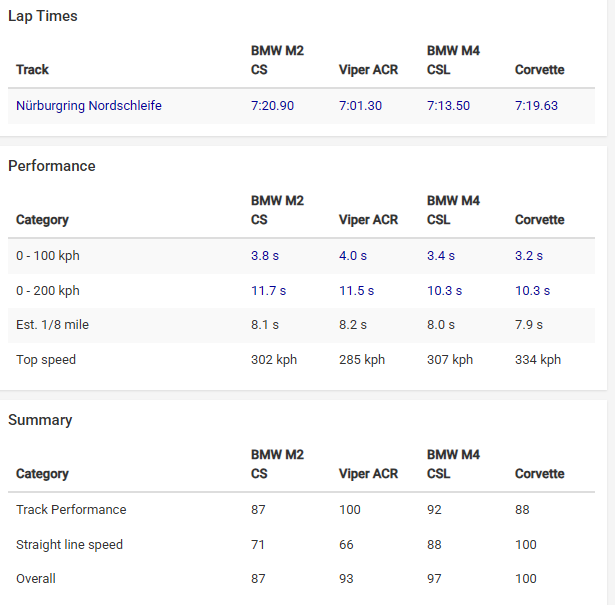
Task: Click the Track column header
Action: [32, 70]
